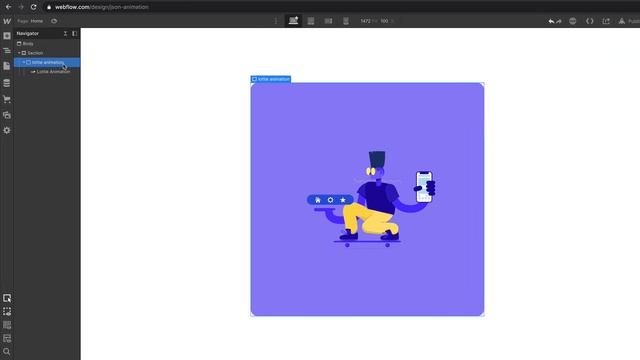Open the Ecommerce cart panel
This screenshot has height=360, width=640.
pos(7,99)
